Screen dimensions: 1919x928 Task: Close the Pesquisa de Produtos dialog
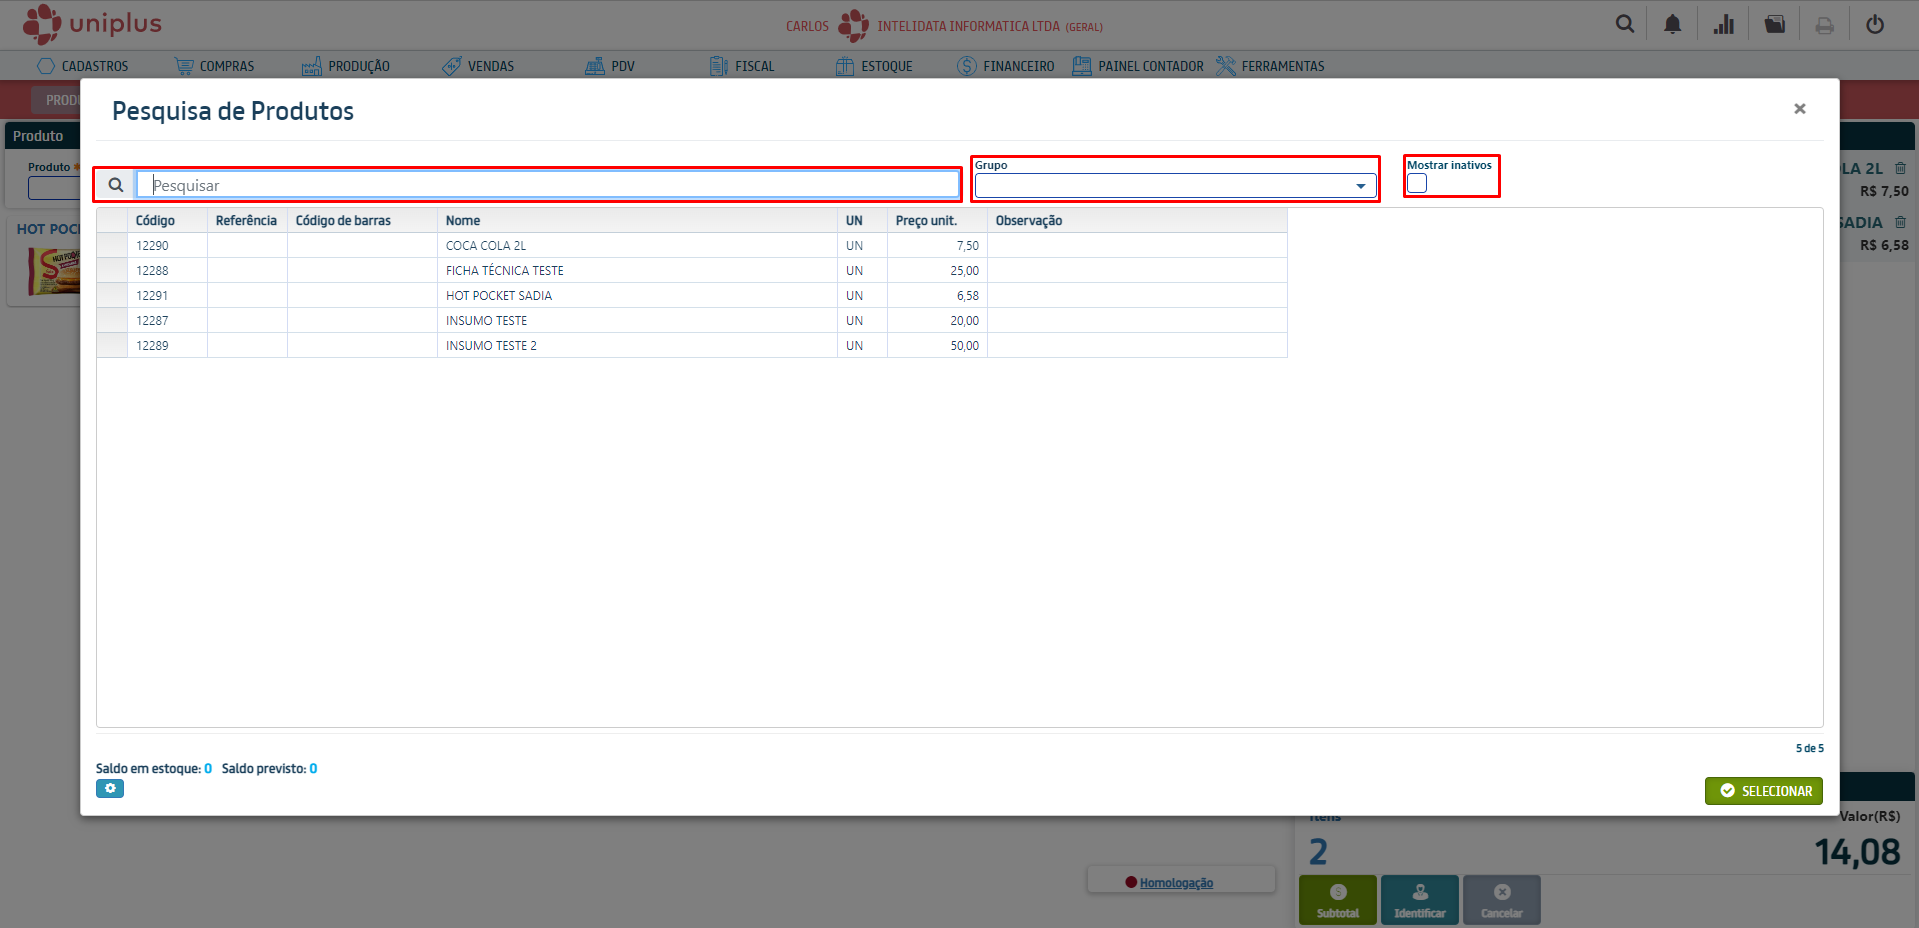coord(1799,109)
